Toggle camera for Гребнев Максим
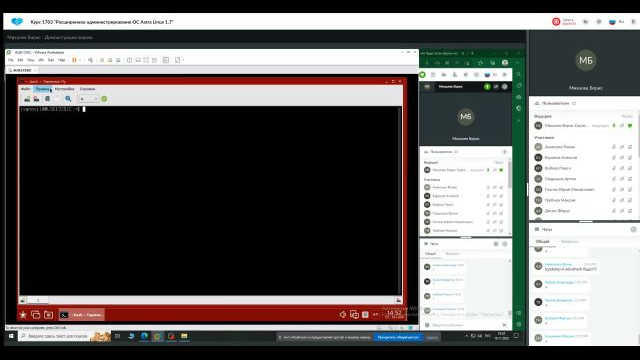The width and height of the screenshot is (640, 360). pyautogui.click(x=622, y=200)
